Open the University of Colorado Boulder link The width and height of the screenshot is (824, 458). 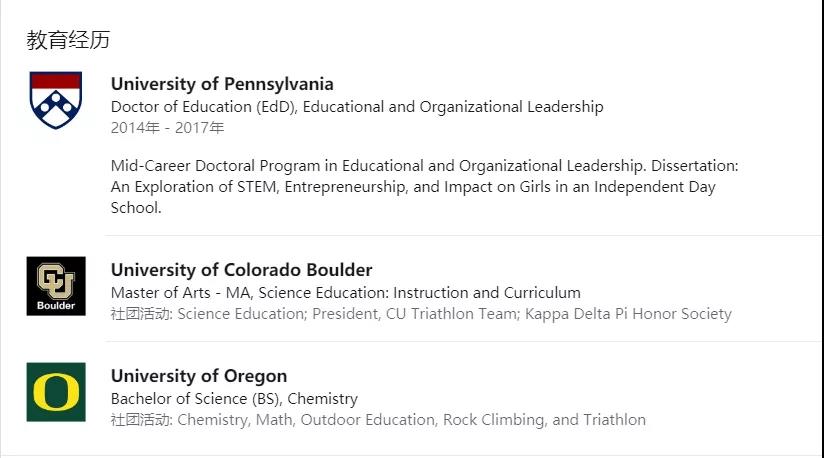click(x=241, y=270)
